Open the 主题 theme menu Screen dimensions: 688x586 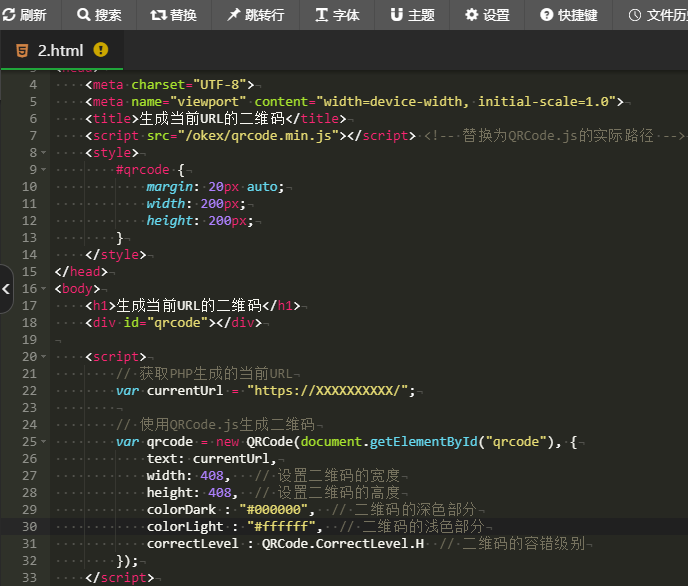(x=412, y=15)
